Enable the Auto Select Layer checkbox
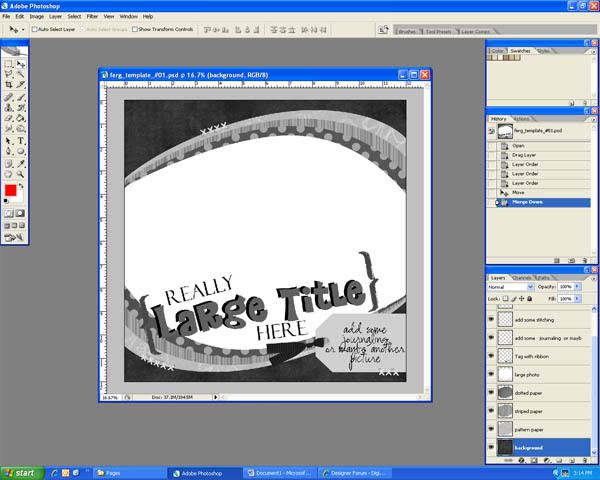This screenshot has width=600, height=480. (x=34, y=30)
